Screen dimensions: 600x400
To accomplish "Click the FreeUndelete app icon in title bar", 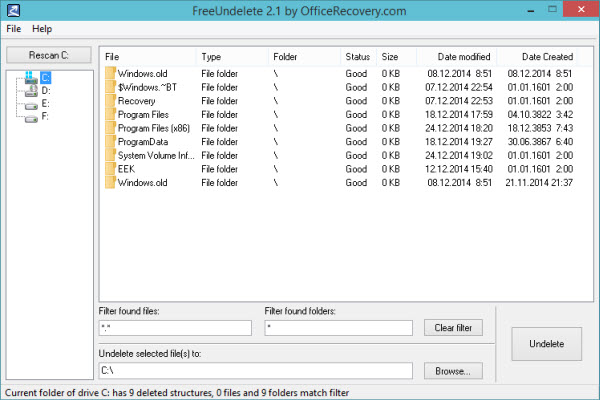I will click(x=13, y=10).
